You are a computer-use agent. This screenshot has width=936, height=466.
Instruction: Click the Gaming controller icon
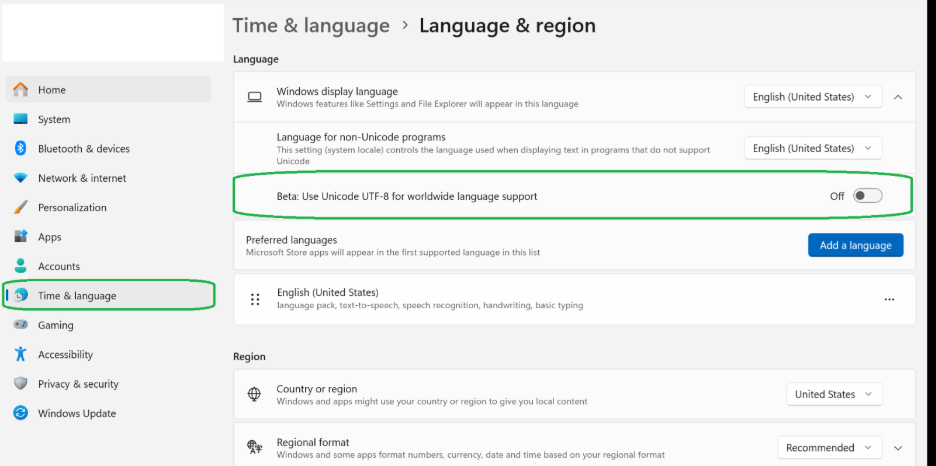click(x=20, y=325)
